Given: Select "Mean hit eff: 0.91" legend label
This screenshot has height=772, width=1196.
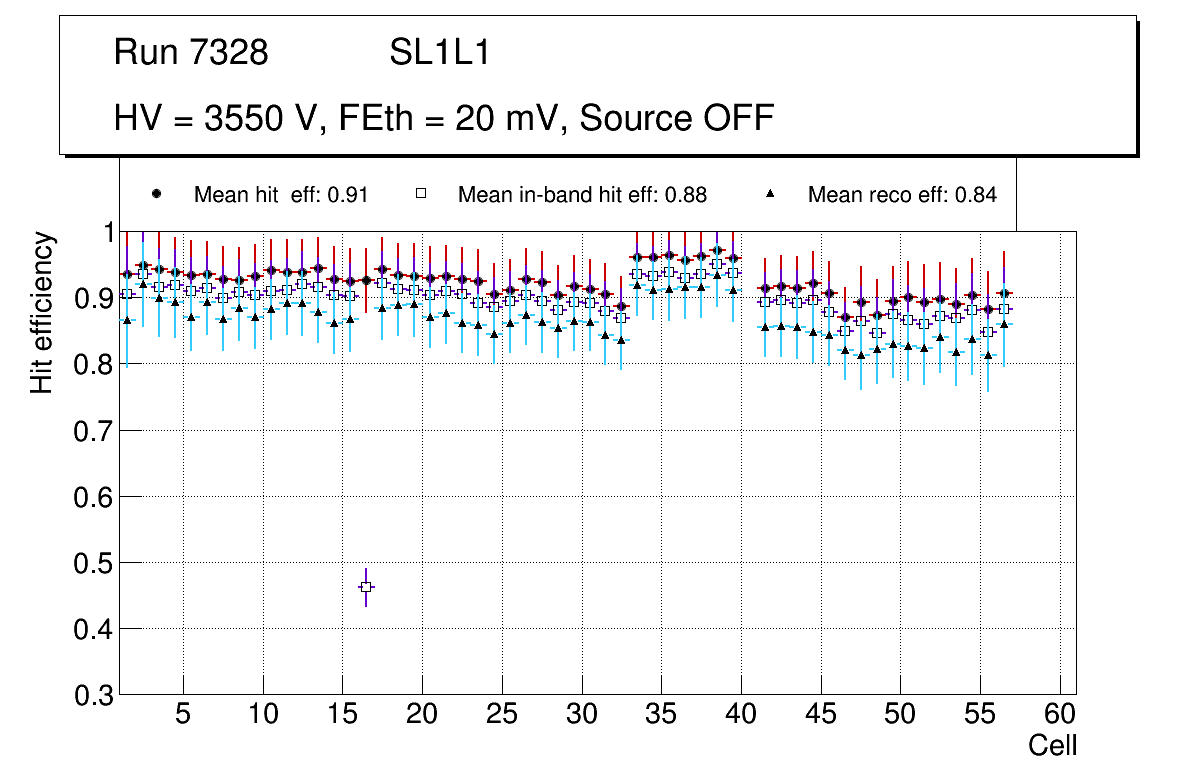Looking at the screenshot, I should (281, 195).
